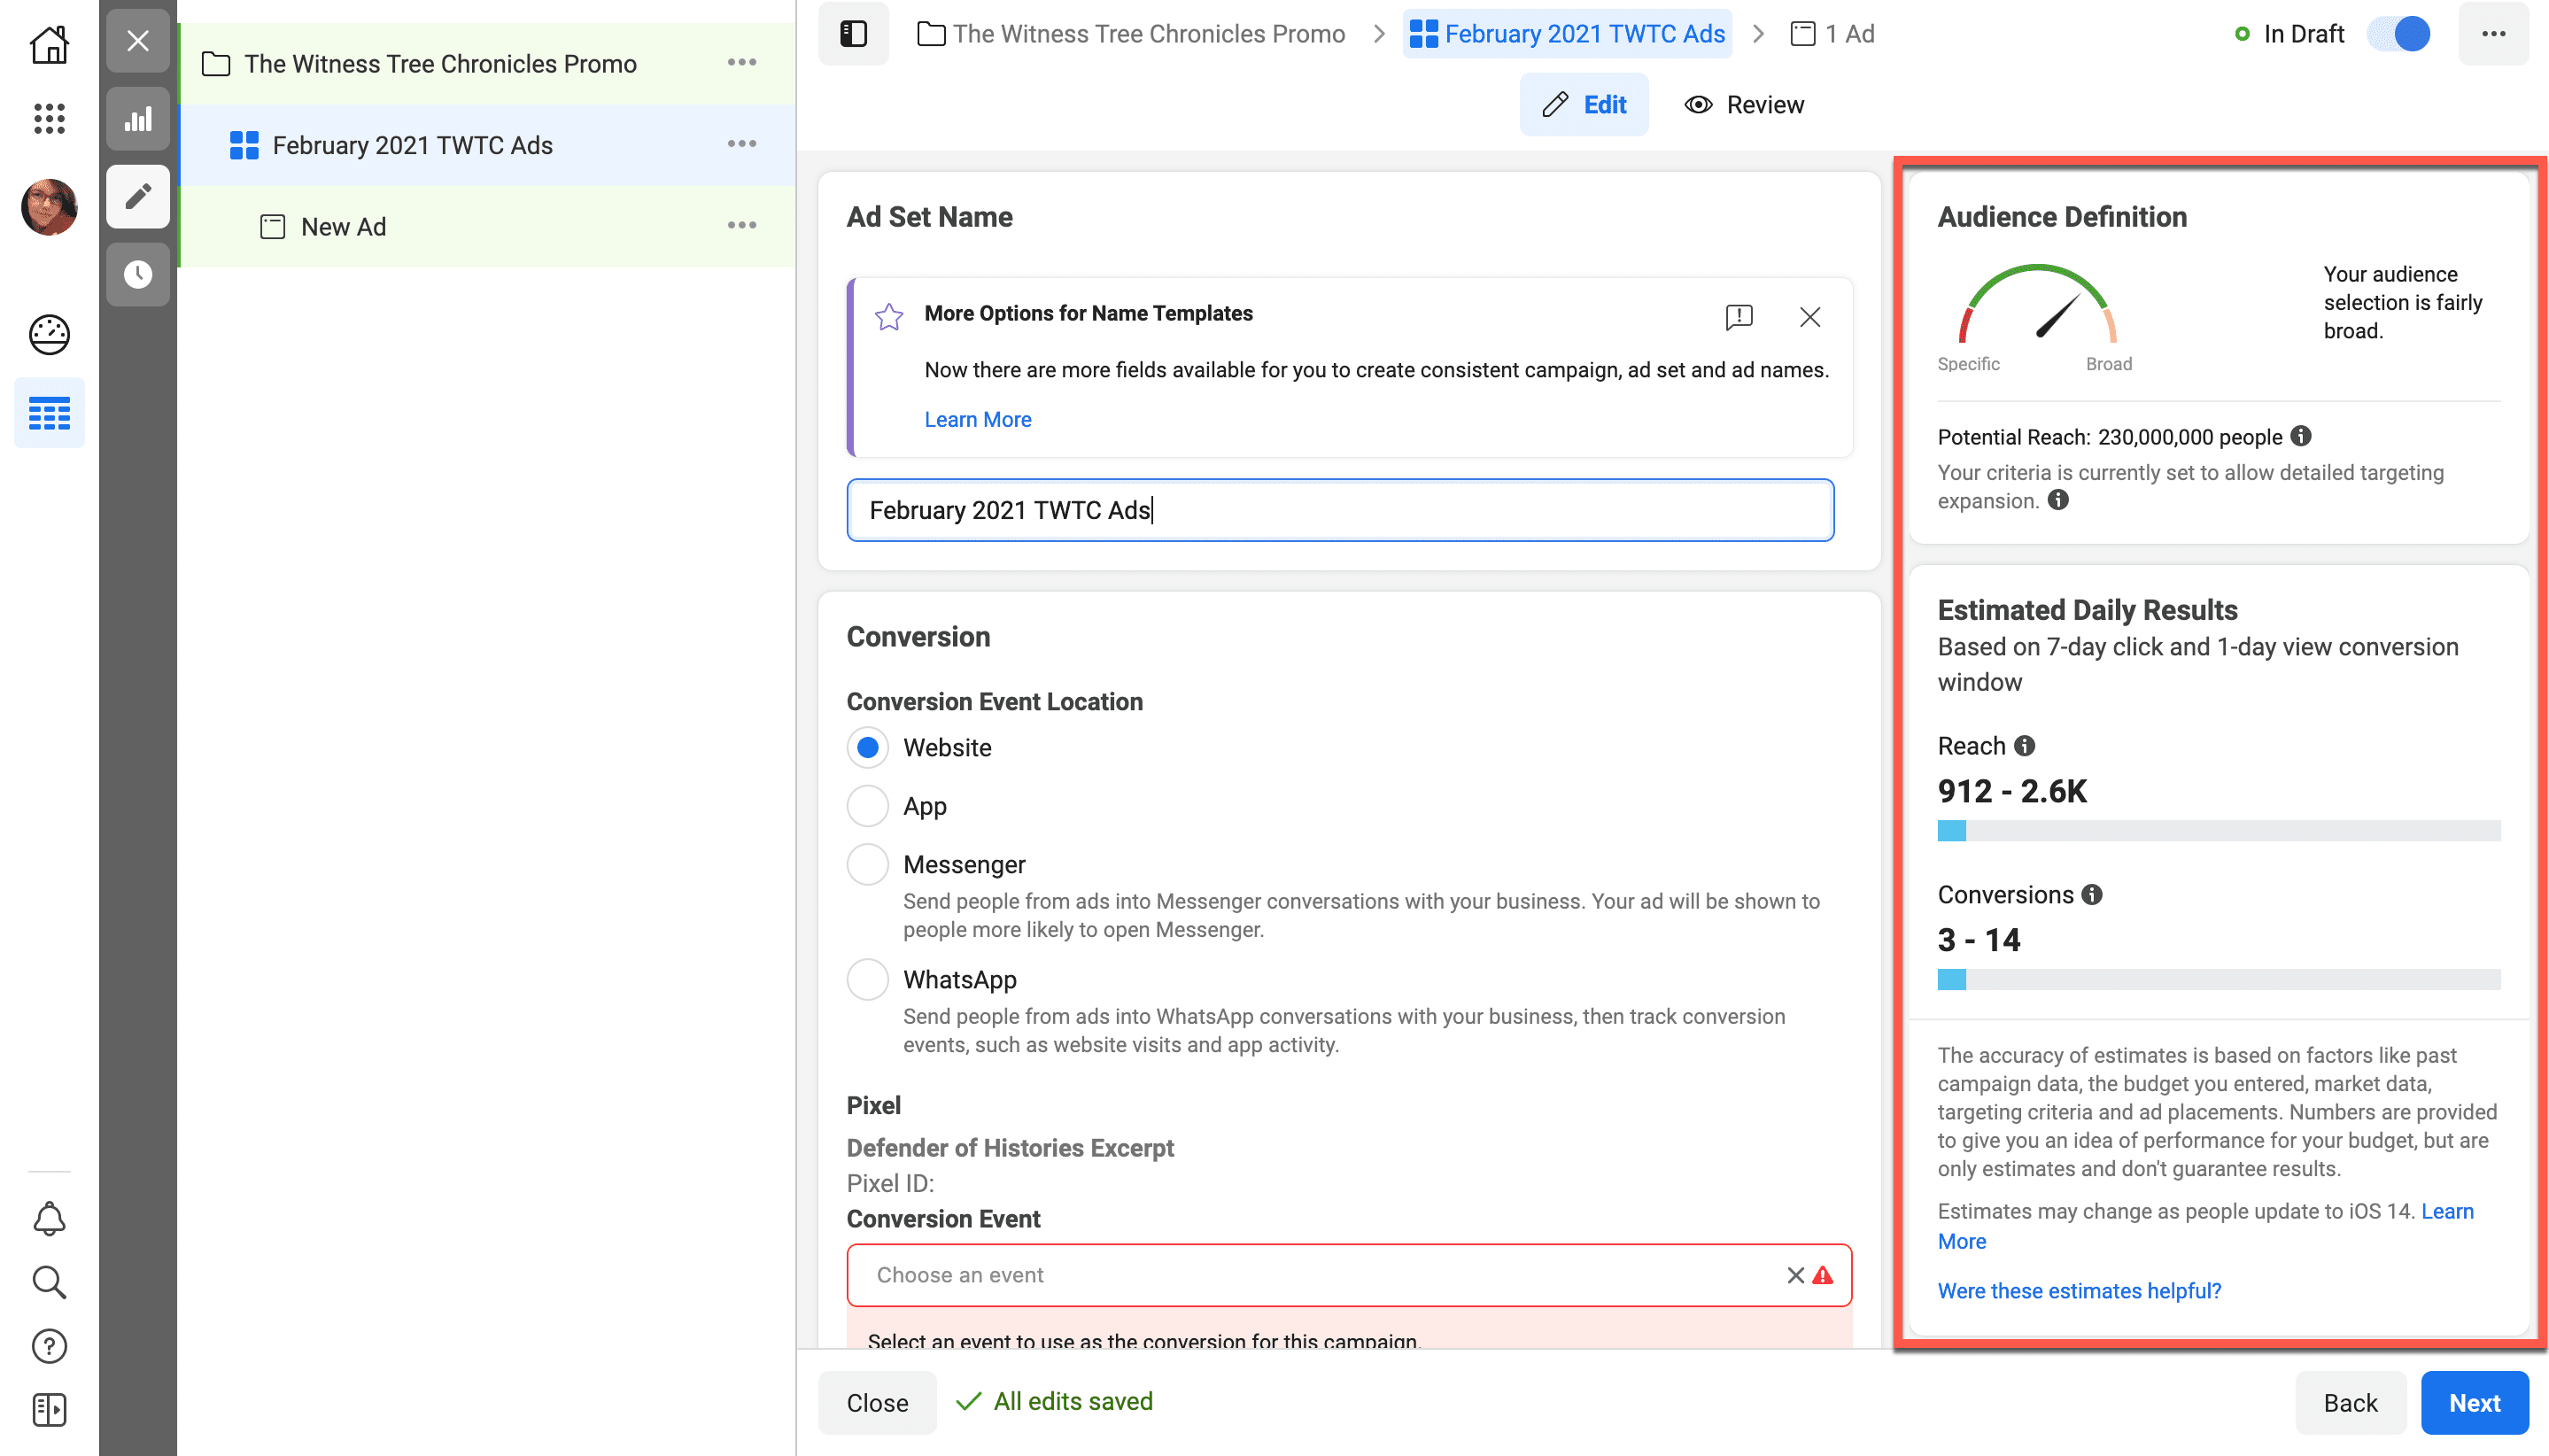This screenshot has height=1456, width=2549.
Task: Open the notifications bell icon
Action: click(x=49, y=1218)
